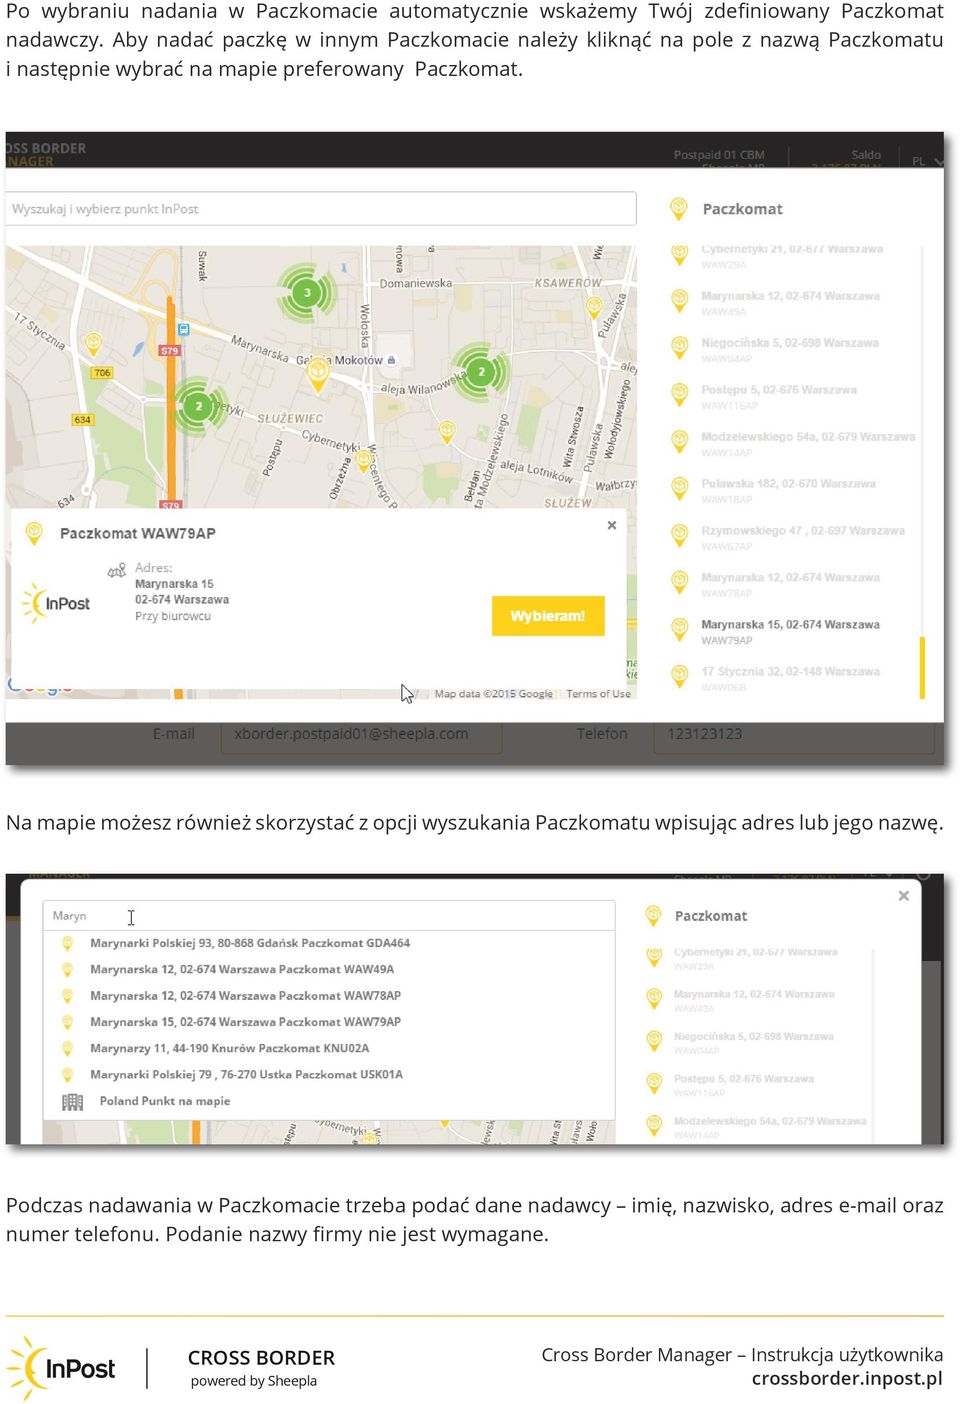Click the 'Paczkomat WAW79AP' popup title

pyautogui.click(x=138, y=533)
